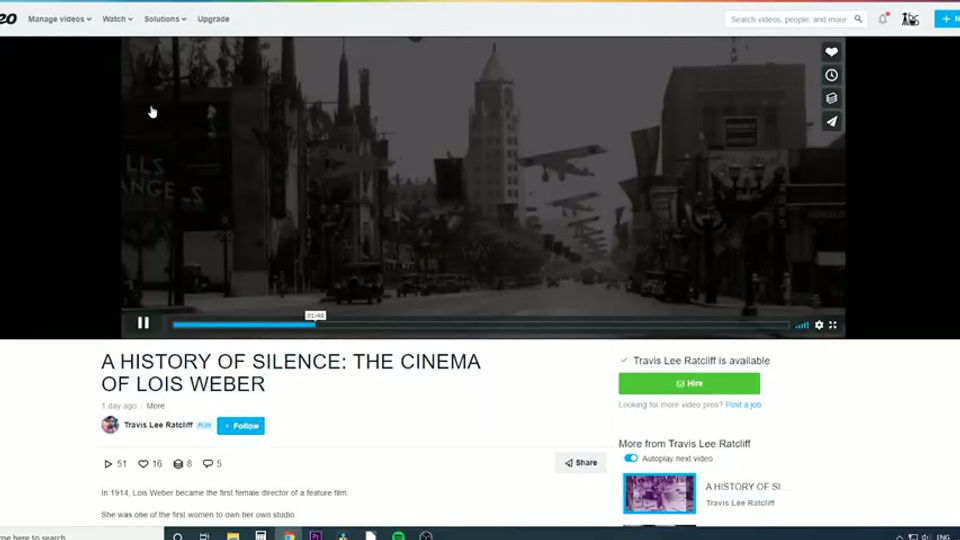Toggle Autoplay next video switch
This screenshot has height=540, width=960.
coord(631,458)
